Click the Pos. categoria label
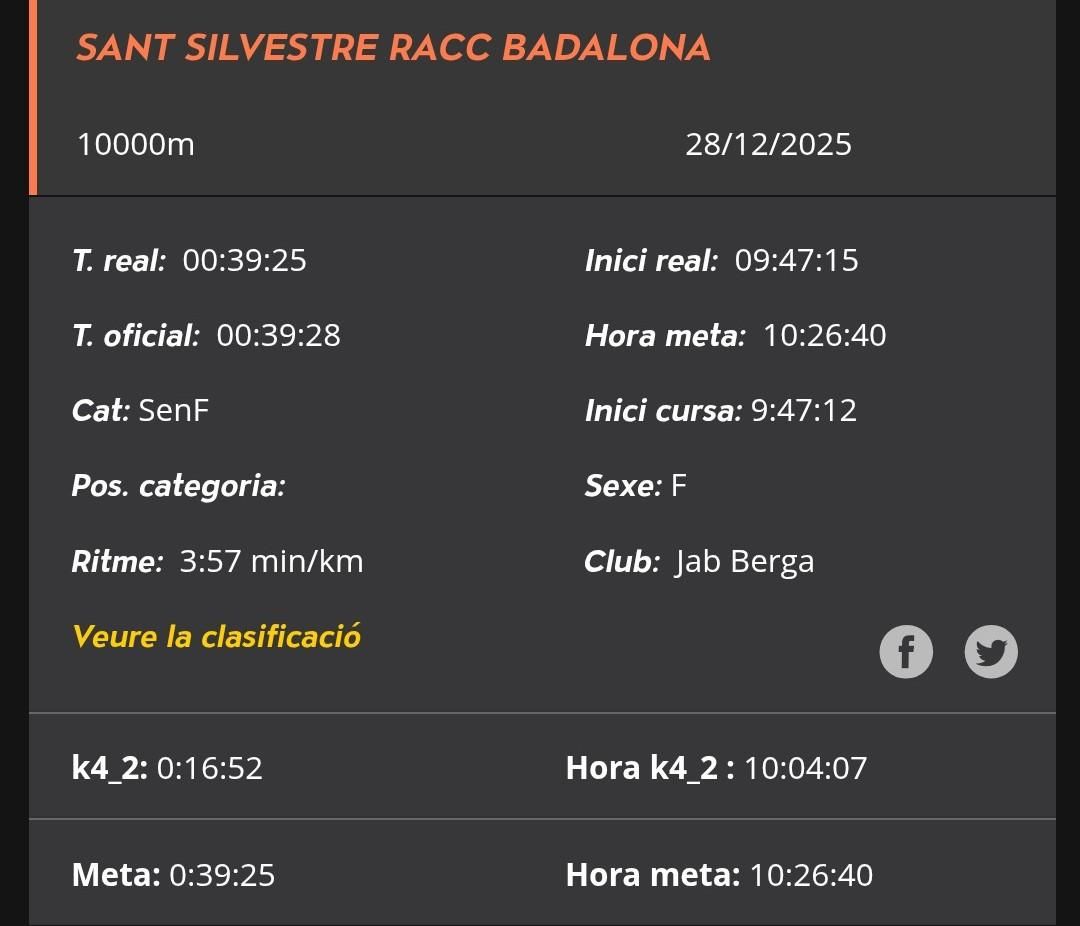 tap(179, 486)
